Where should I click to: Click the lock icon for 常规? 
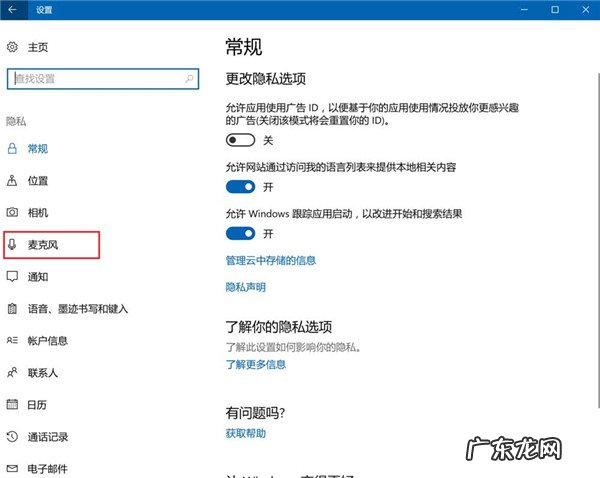(x=12, y=148)
